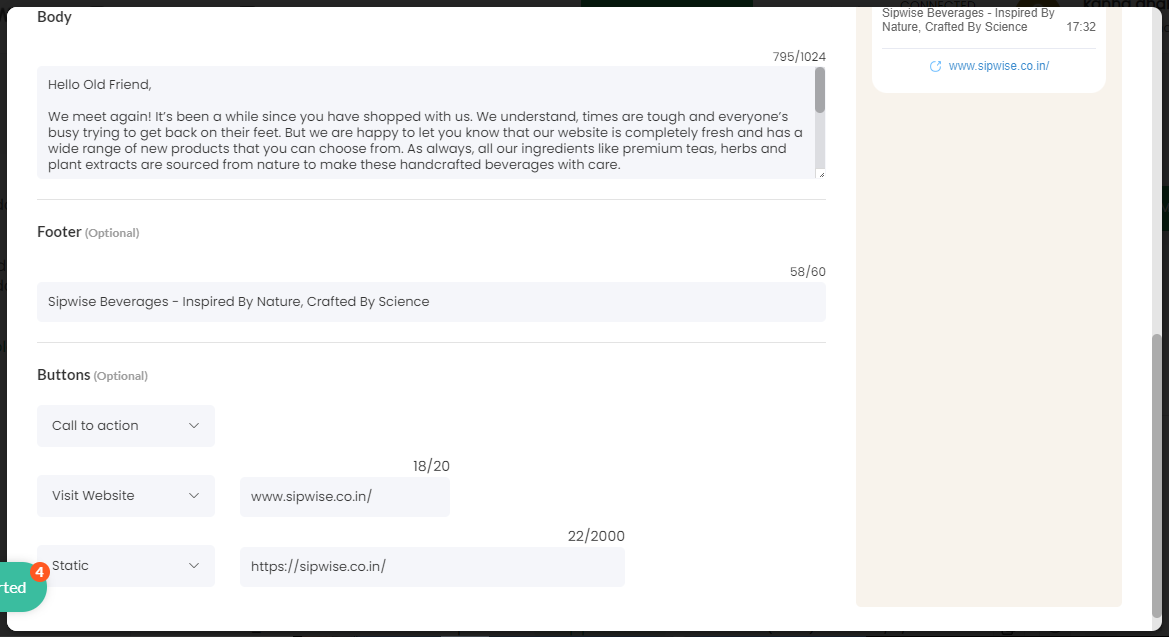Click the refresh icon beside www.sipwise.co.in in preview
The height and width of the screenshot is (637, 1169).
tap(935, 65)
